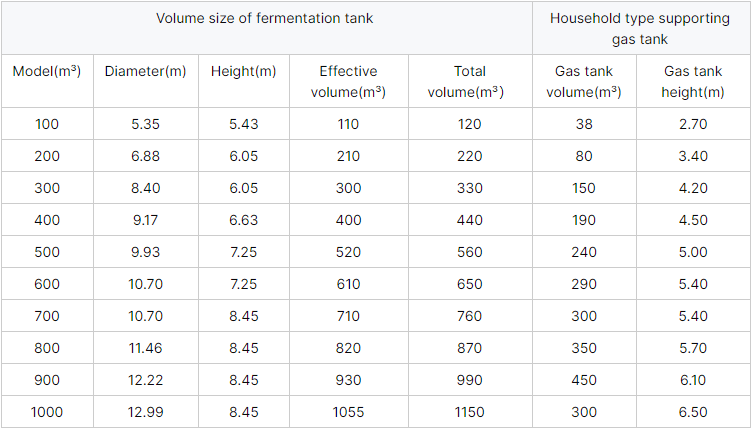Click the Diameter(m) column header

point(146,71)
